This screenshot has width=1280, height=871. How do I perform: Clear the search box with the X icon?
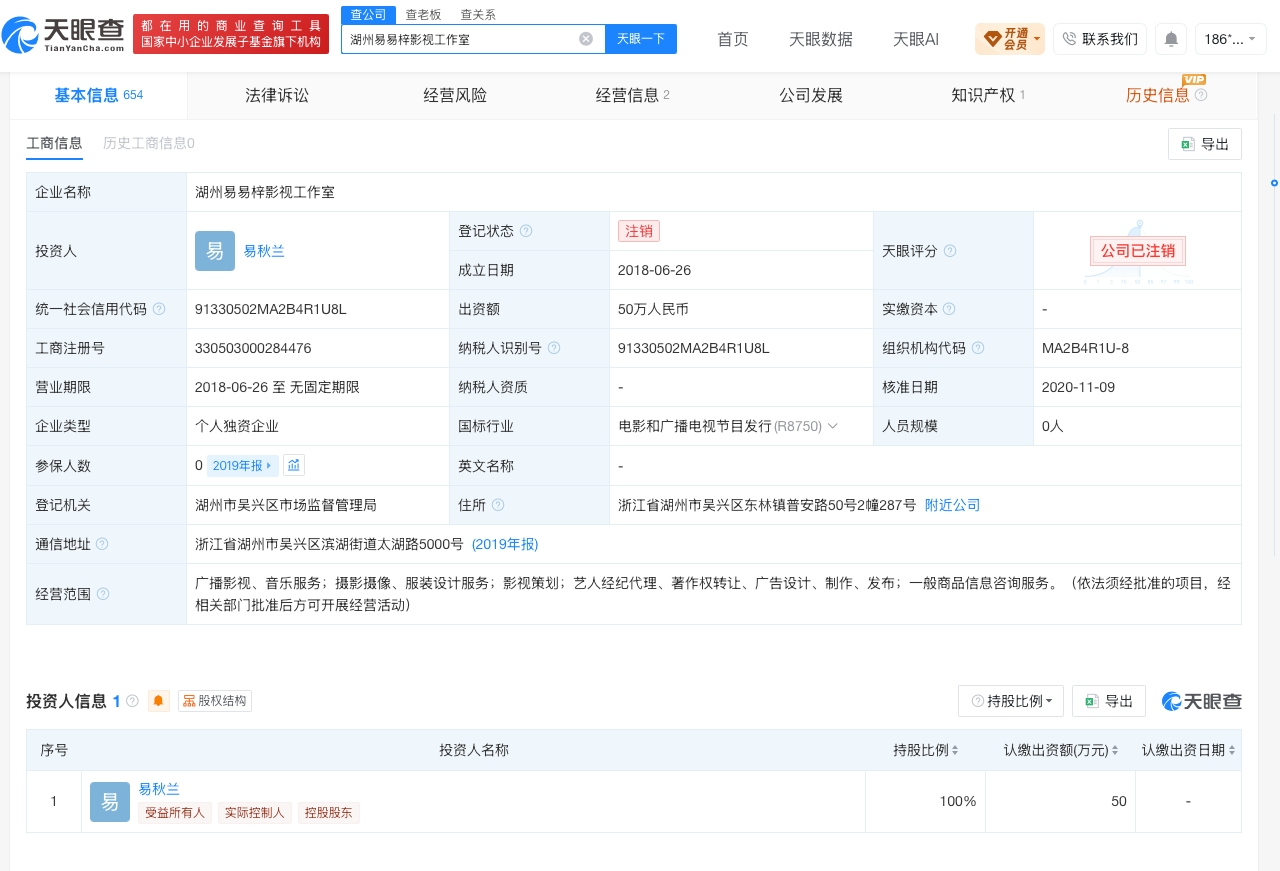(586, 39)
